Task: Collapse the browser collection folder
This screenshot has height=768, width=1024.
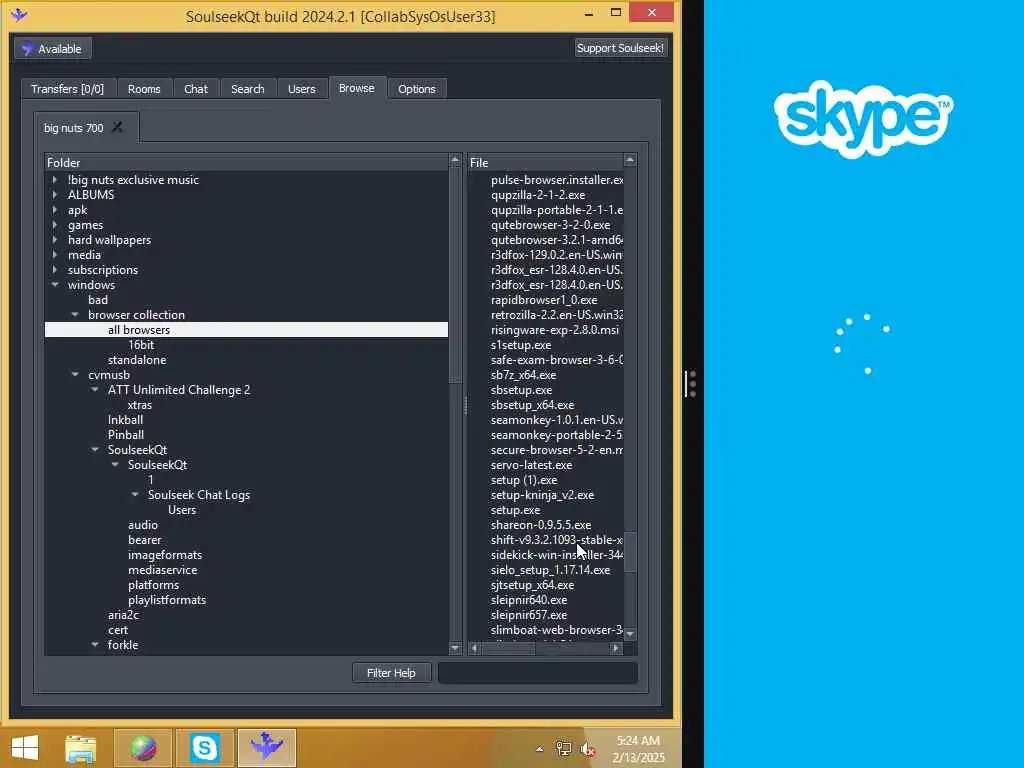Action: pyautogui.click(x=75, y=315)
